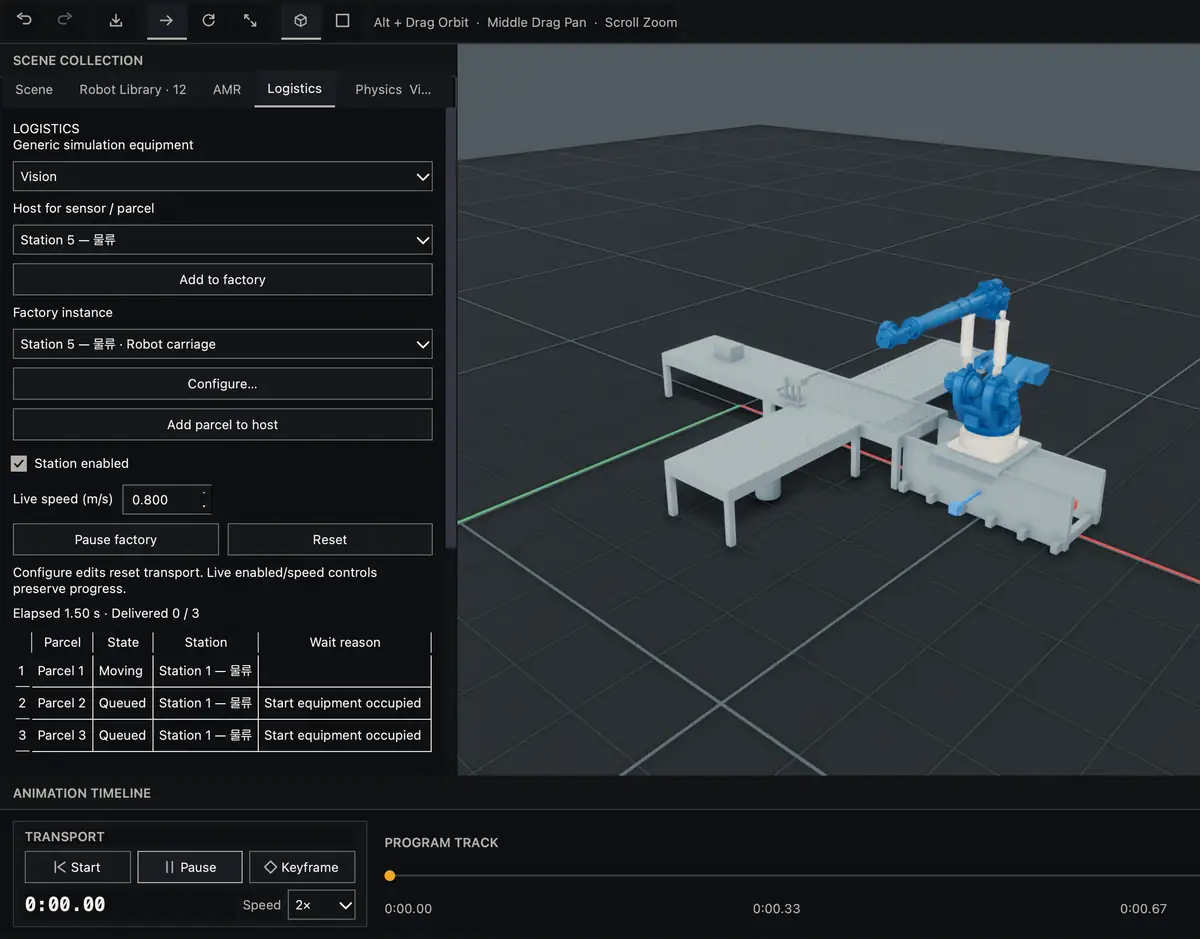Viewport: 1200px width, 939px height.
Task: Click the transport Pause button
Action: (x=190, y=867)
